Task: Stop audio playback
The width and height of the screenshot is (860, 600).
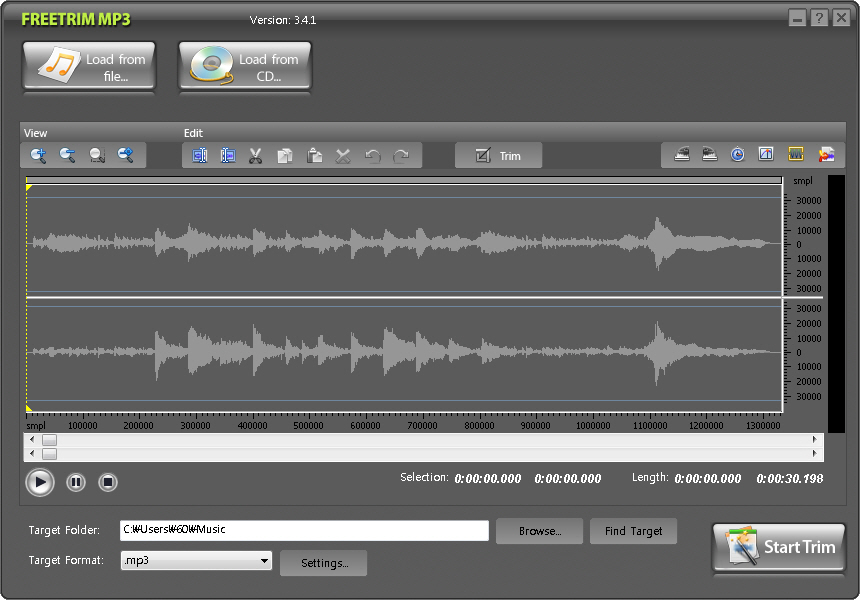Action: pos(108,483)
